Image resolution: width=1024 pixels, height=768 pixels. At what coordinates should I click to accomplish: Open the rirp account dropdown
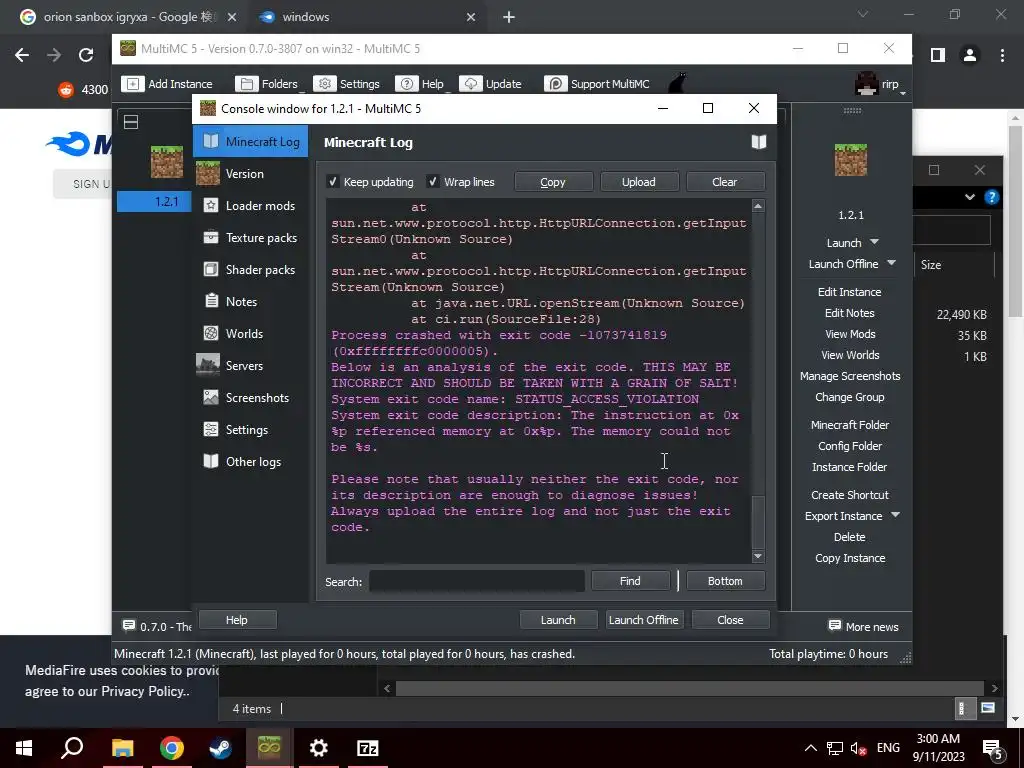point(881,84)
